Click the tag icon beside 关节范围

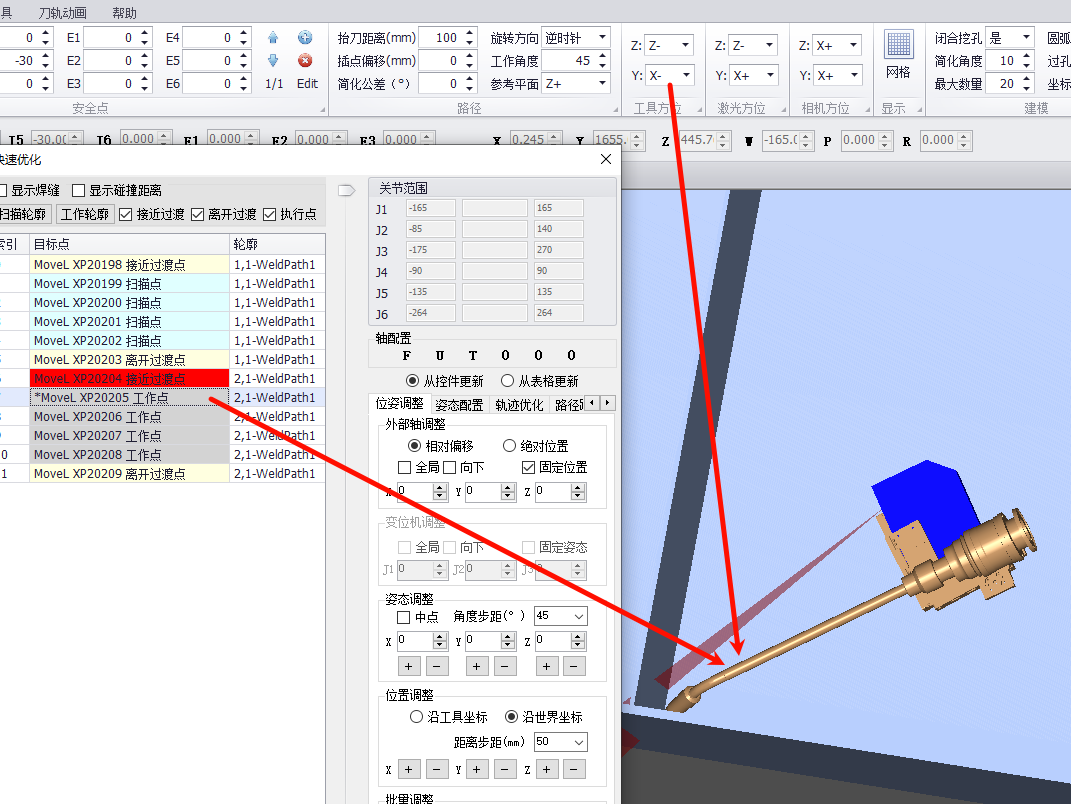pyautogui.click(x=347, y=189)
